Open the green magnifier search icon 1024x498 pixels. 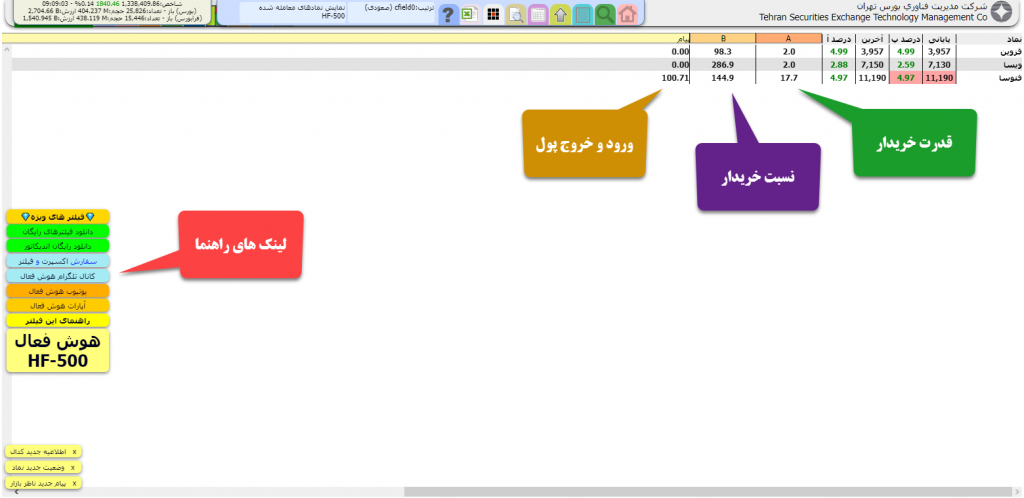tap(605, 14)
